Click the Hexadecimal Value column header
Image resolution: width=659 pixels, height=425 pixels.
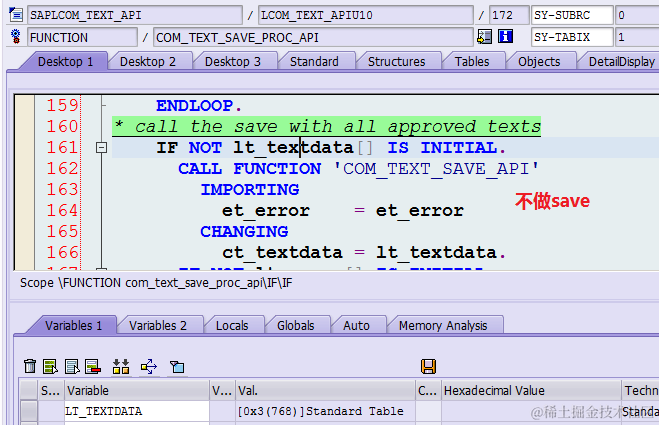[531, 391]
